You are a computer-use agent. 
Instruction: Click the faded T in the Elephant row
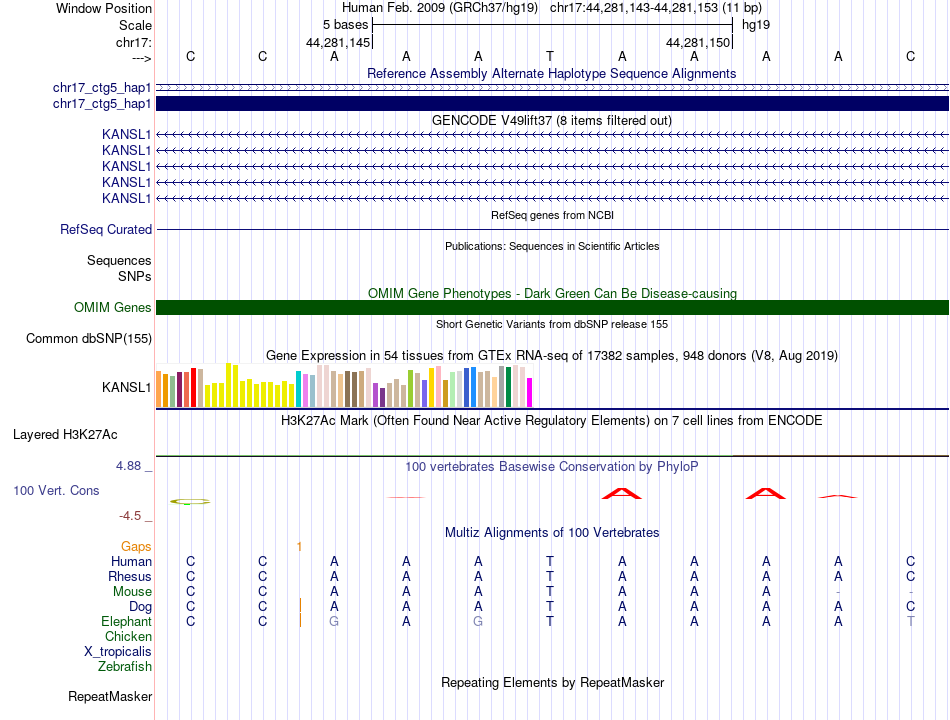pyautogui.click(x=910, y=621)
